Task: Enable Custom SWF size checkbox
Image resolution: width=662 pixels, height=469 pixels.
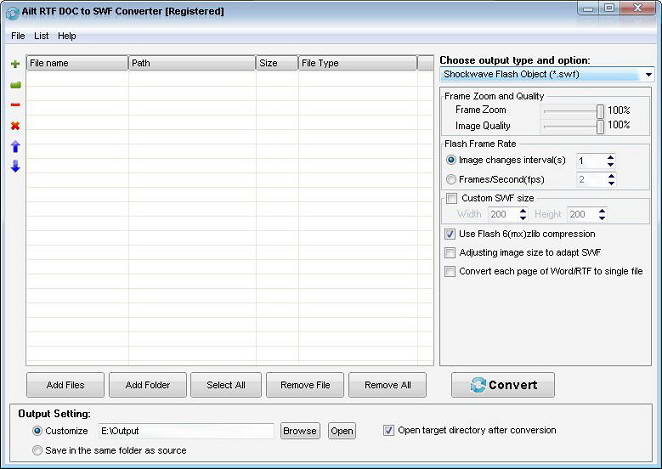Action: [451, 198]
